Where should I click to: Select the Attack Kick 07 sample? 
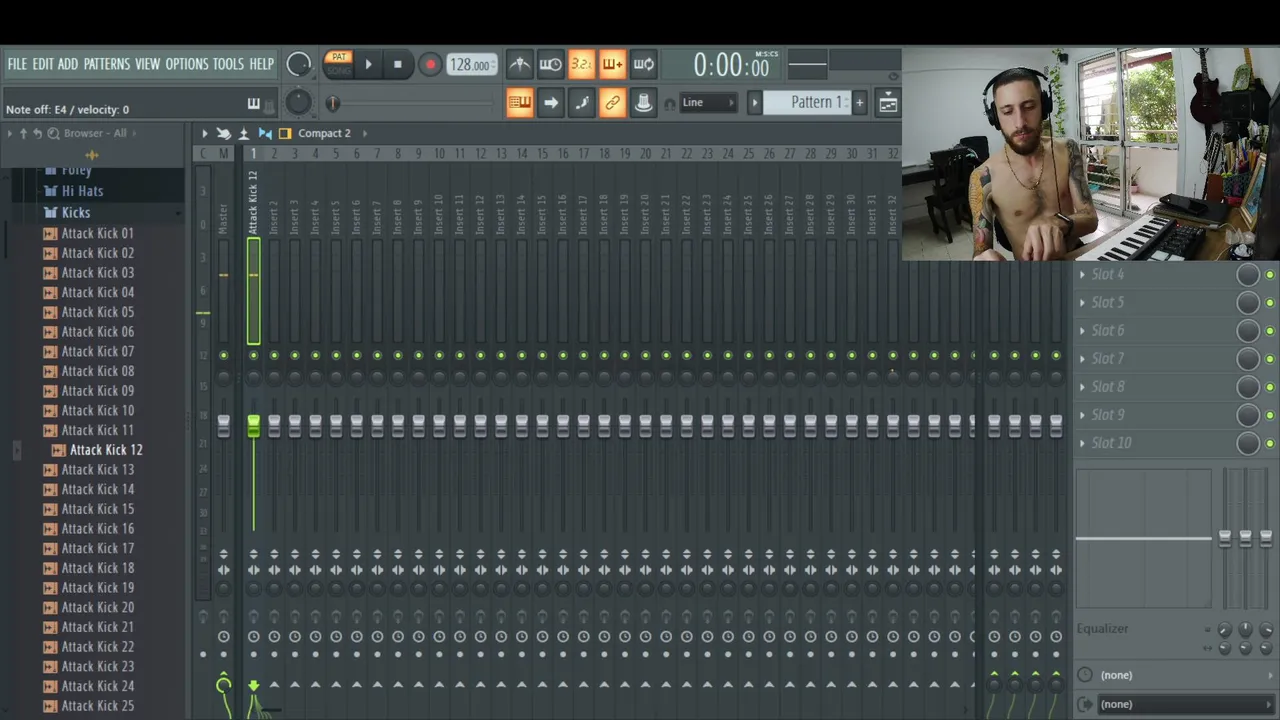pos(97,351)
